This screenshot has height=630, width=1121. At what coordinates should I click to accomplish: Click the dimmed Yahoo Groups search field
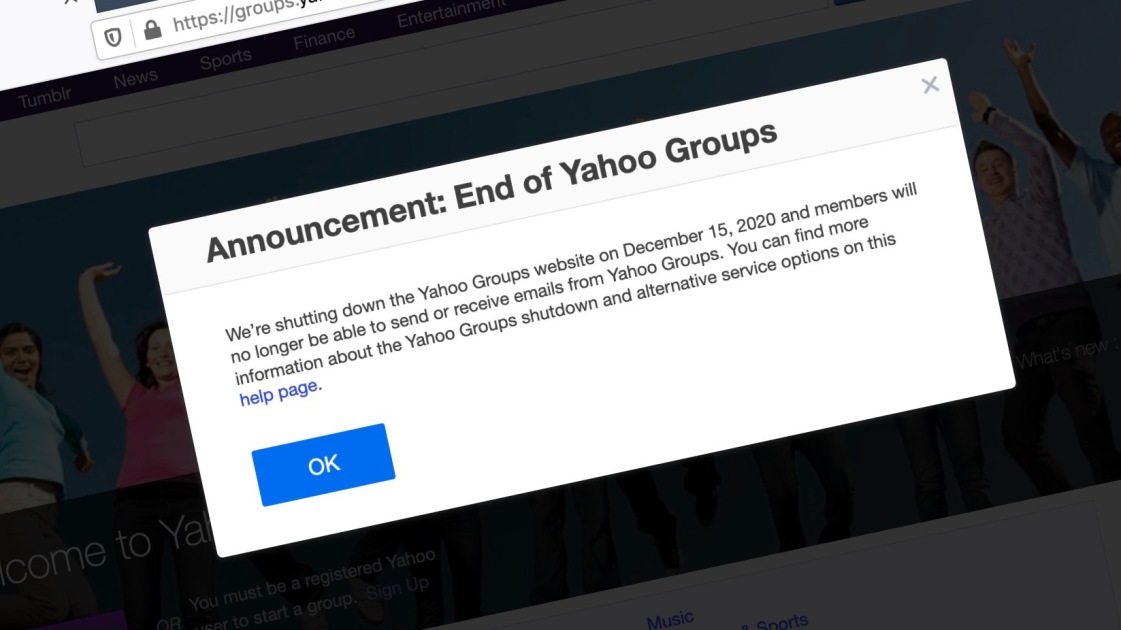pos(300,140)
